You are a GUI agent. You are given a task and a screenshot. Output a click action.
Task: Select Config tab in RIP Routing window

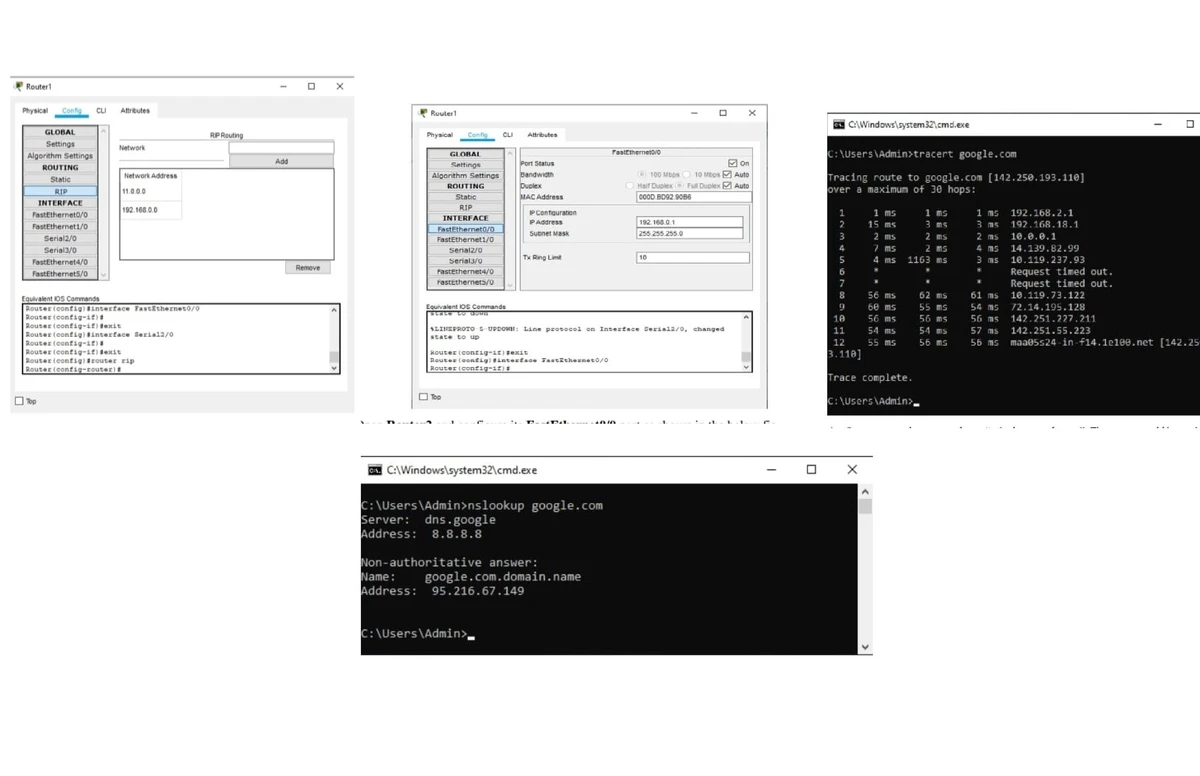(72, 111)
